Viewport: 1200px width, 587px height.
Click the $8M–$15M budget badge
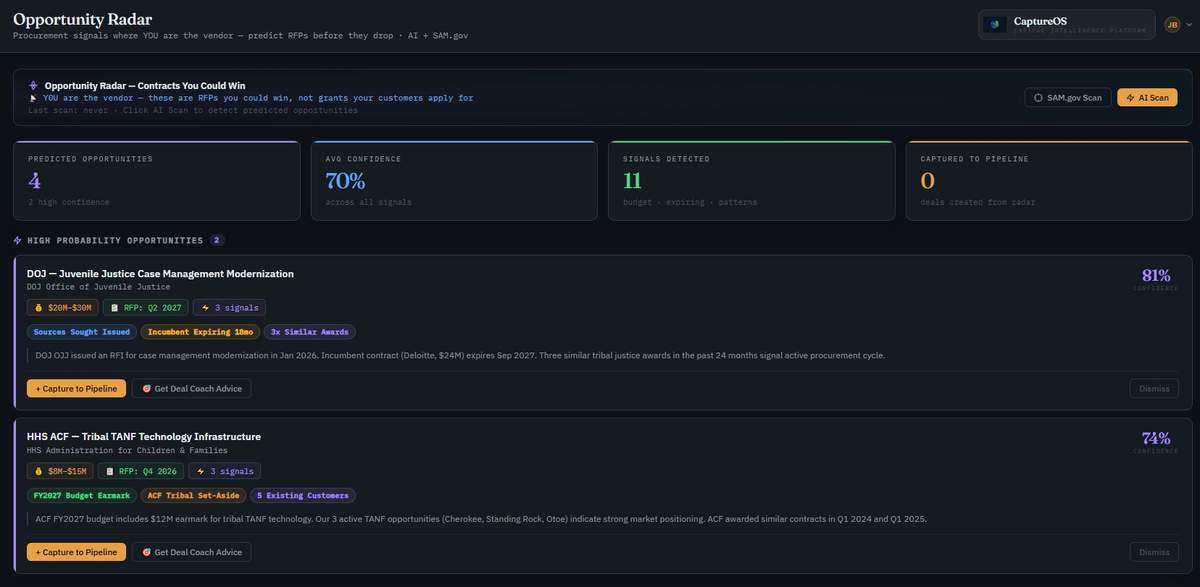click(60, 471)
